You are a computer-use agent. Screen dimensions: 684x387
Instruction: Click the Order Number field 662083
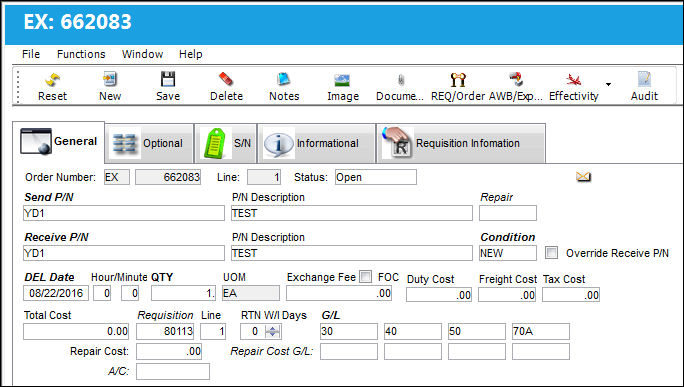(x=168, y=177)
